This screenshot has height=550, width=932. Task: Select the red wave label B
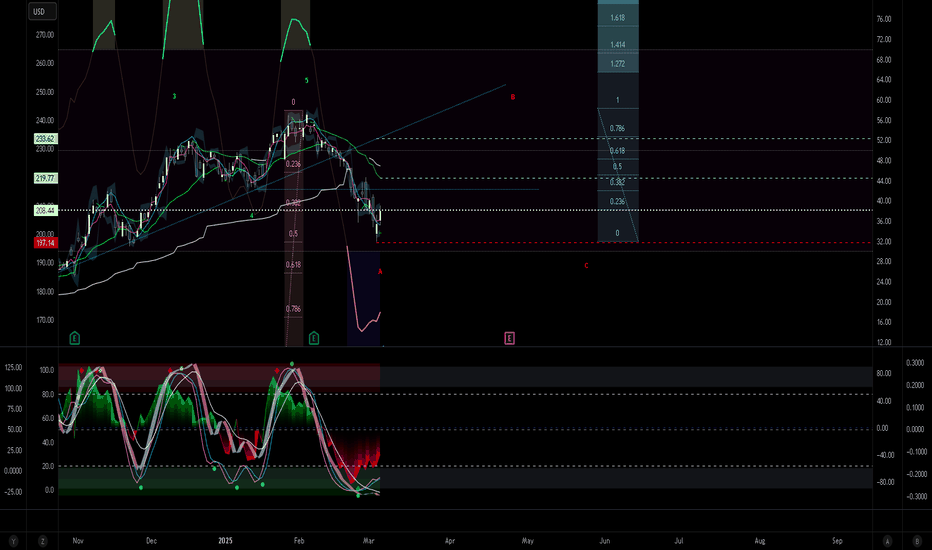click(x=513, y=97)
